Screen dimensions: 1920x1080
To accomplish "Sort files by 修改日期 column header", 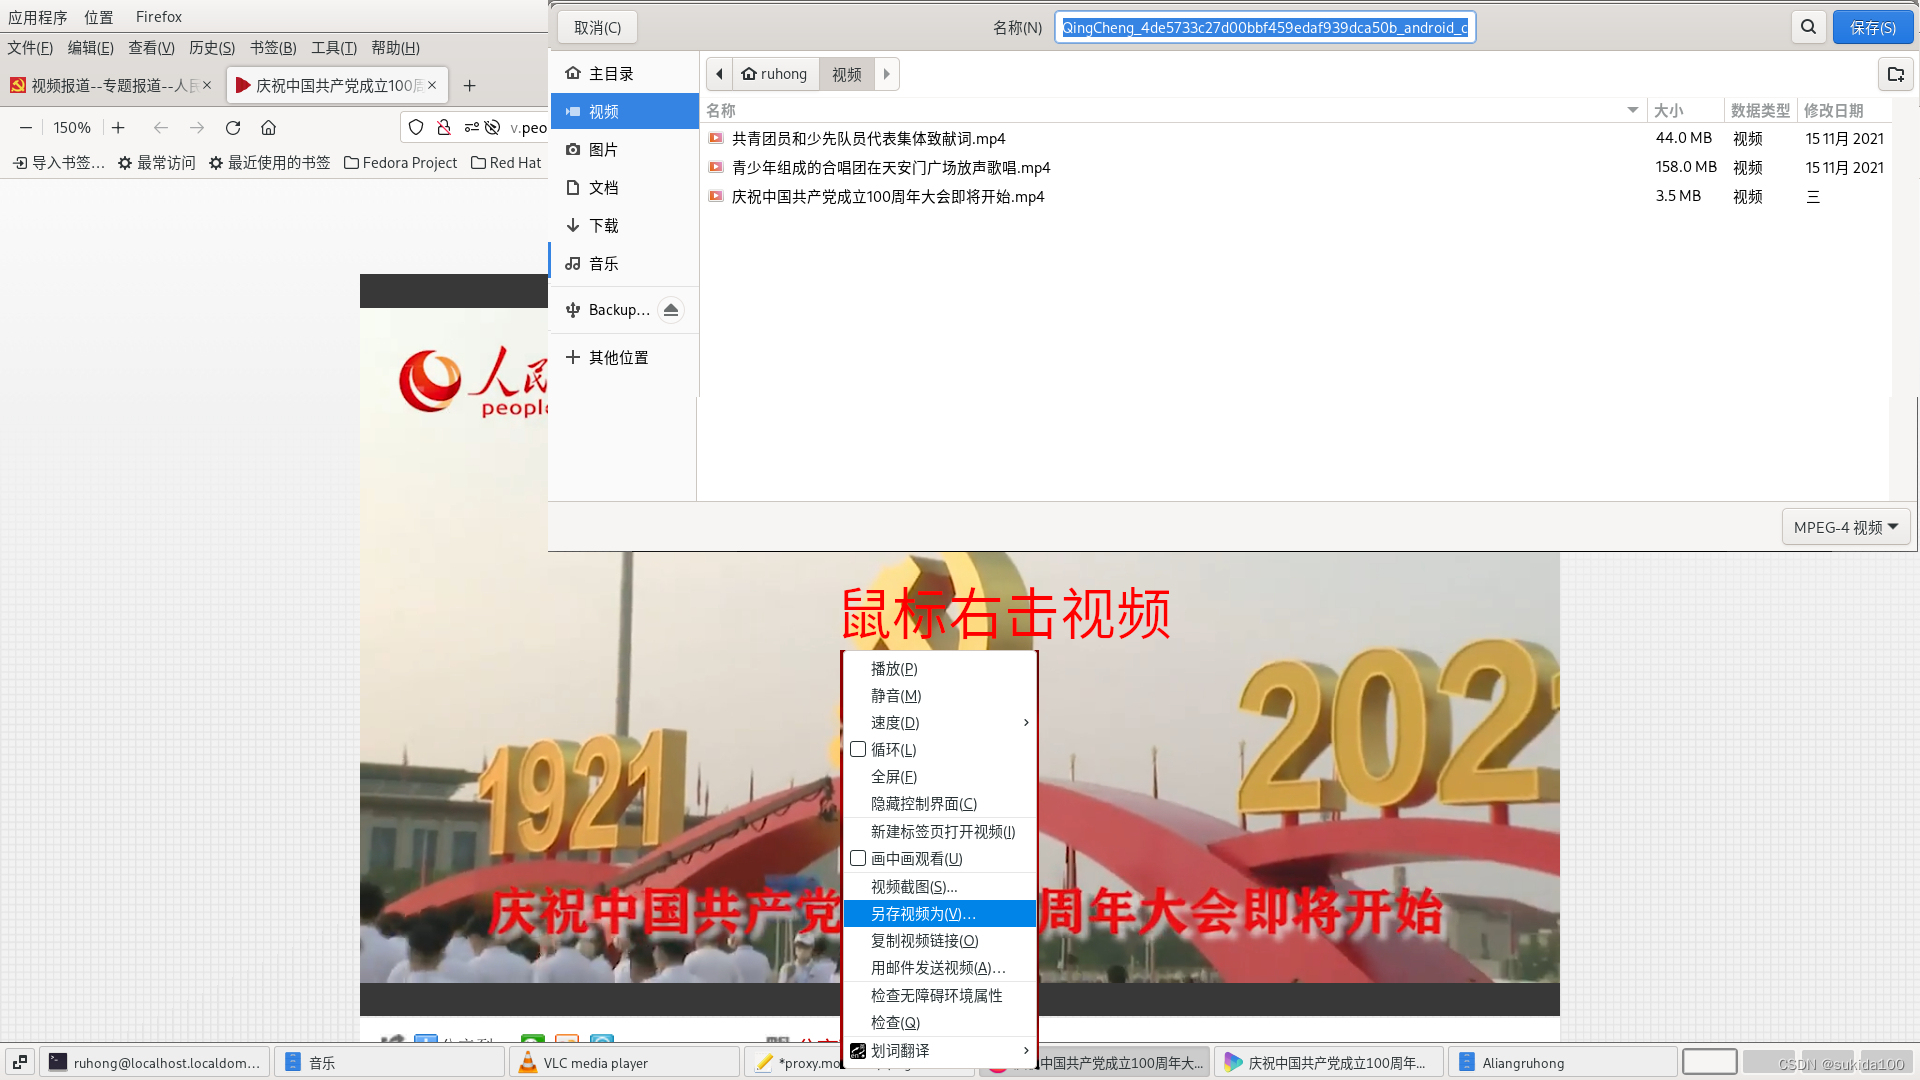I will point(1843,111).
